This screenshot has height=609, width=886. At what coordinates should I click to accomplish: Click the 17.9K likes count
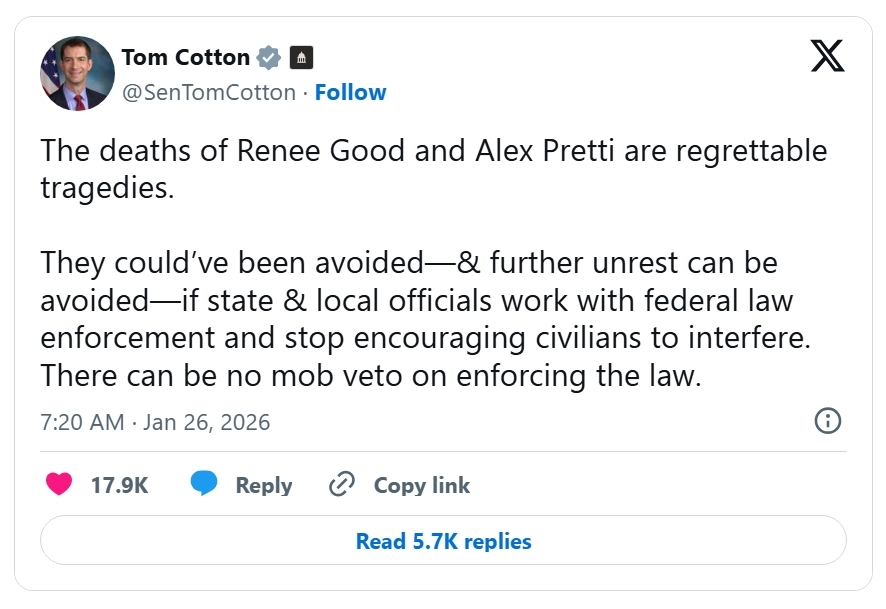(119, 486)
